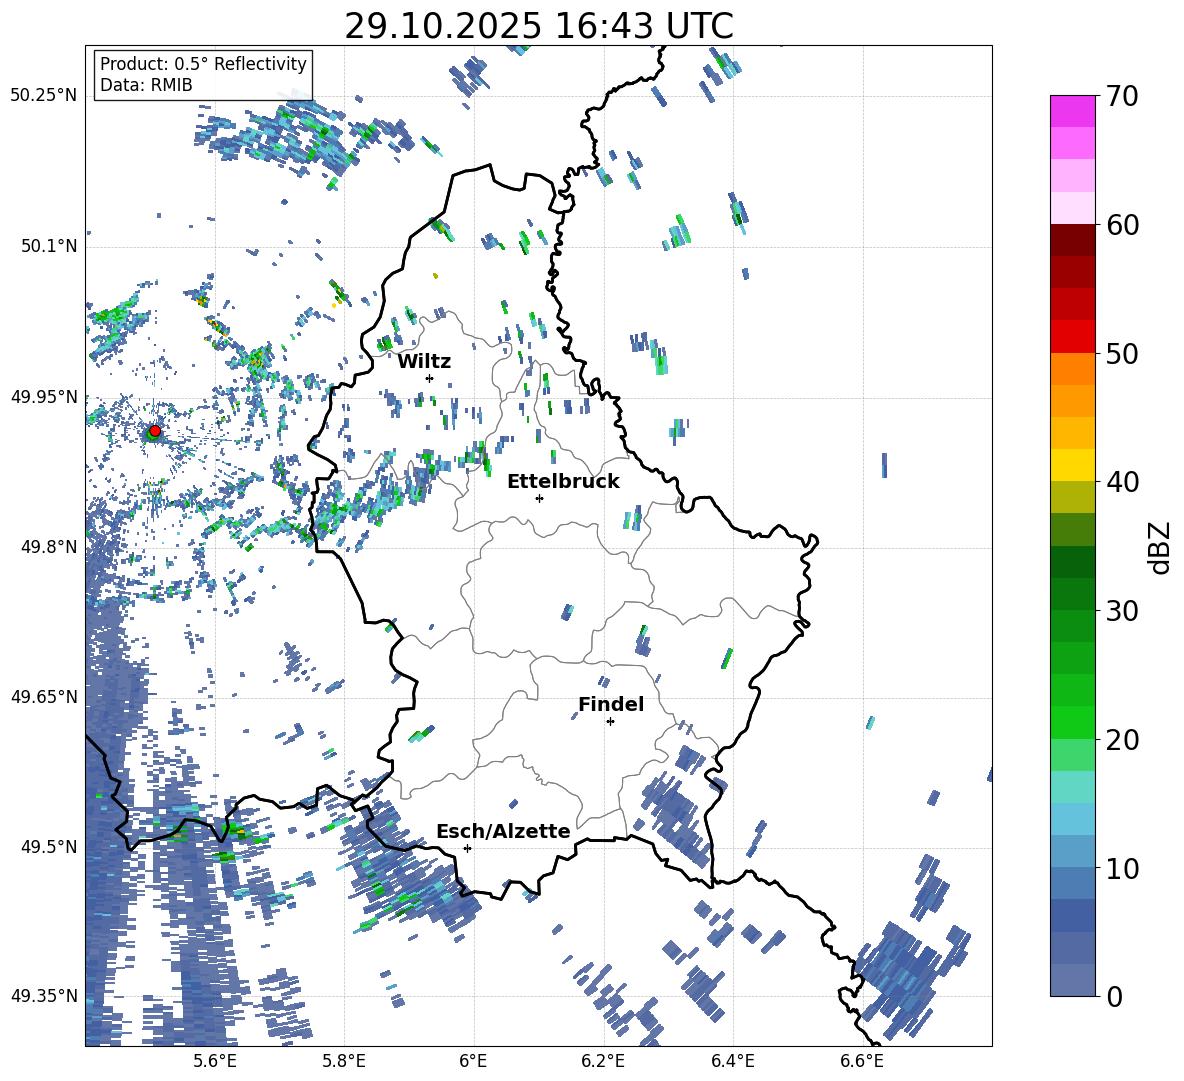The image size is (1184, 1081).
Task: Click the 50.25°N latitude tick label
Action: [44, 96]
